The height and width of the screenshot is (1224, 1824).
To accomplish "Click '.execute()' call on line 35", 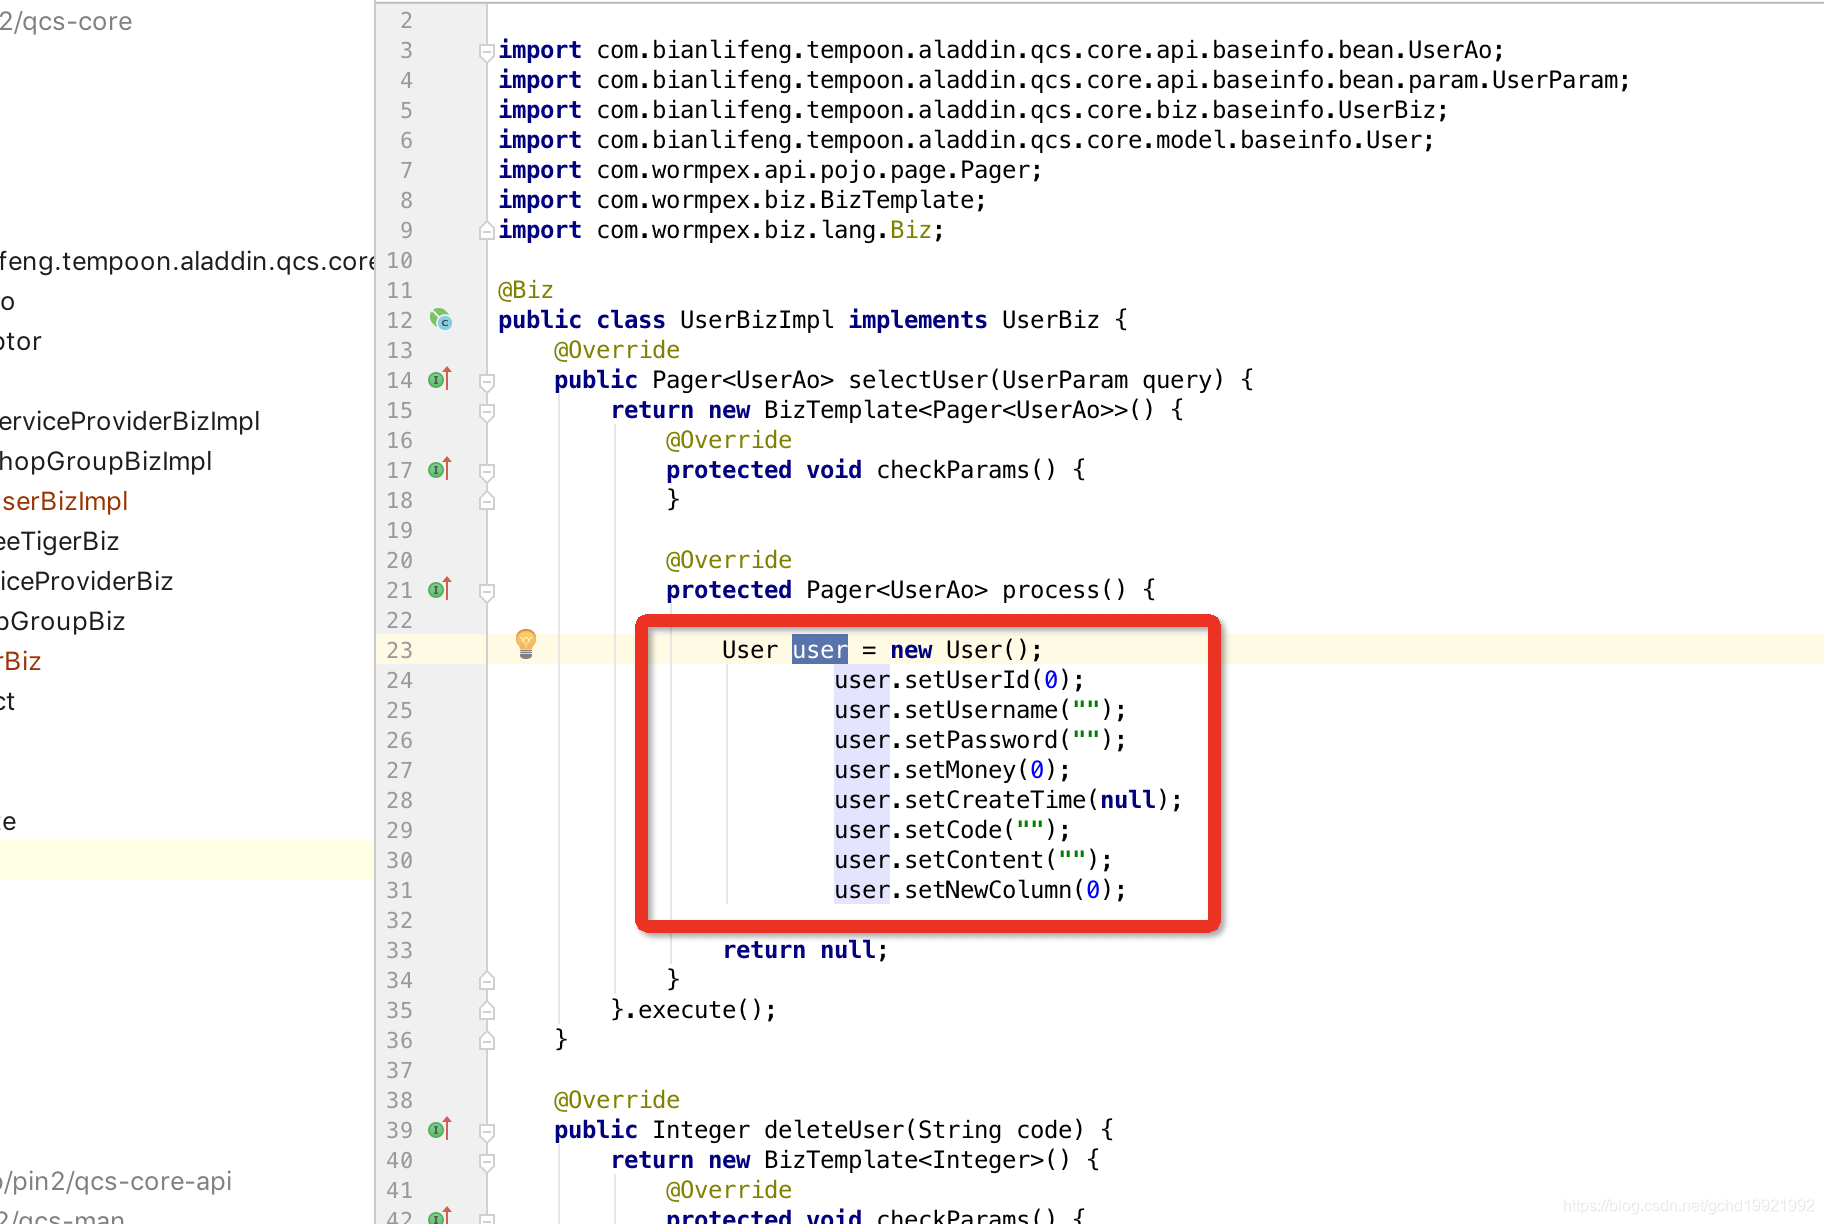I will (701, 1010).
